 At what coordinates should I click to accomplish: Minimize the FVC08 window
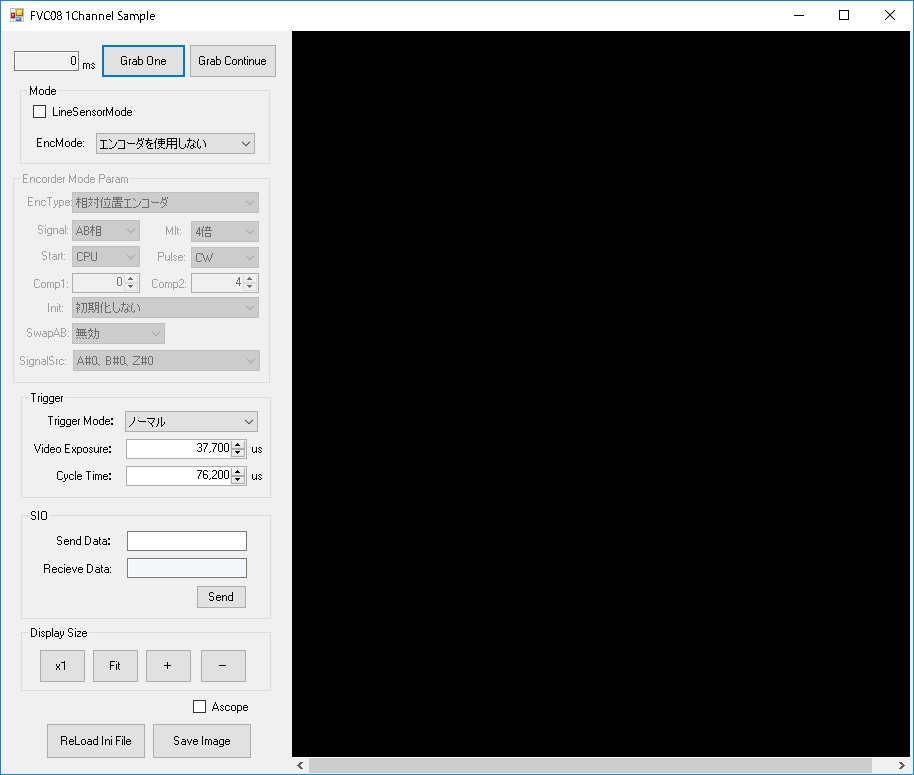coord(799,15)
